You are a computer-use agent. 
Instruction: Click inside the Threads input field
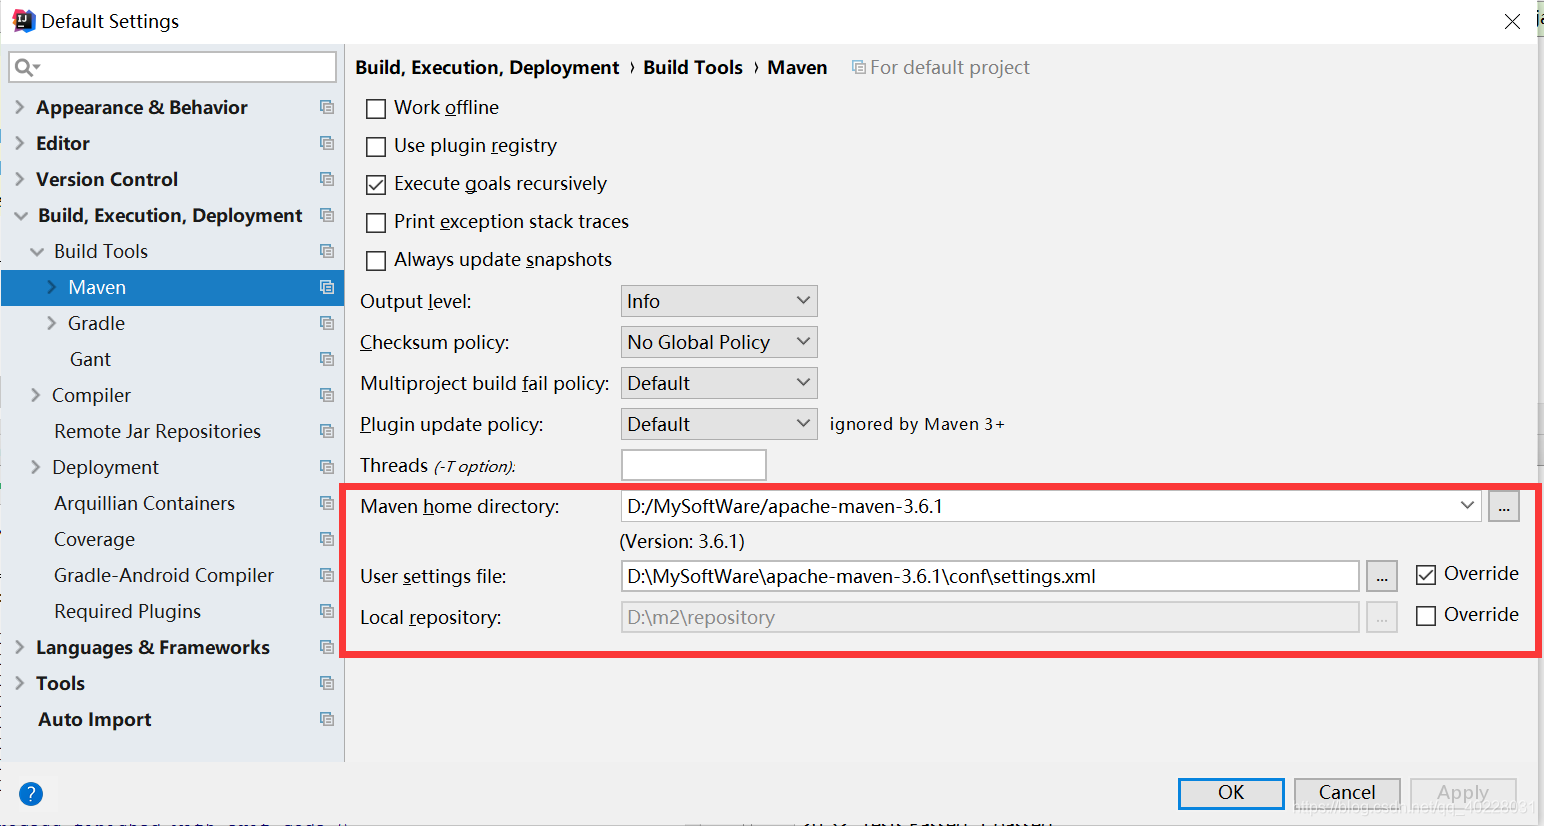(693, 465)
